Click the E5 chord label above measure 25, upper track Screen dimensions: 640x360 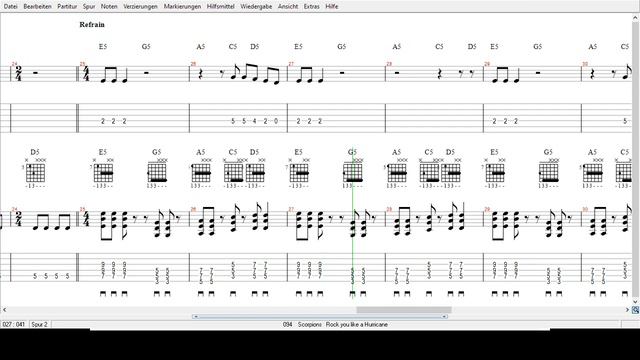[x=103, y=47]
